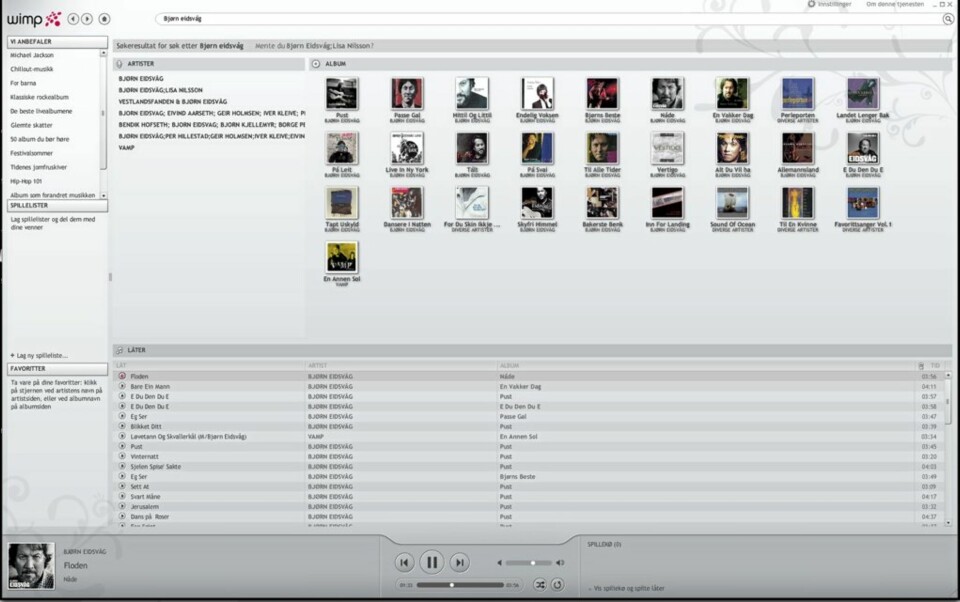Click the navigate forward arrow icon

(x=87, y=19)
